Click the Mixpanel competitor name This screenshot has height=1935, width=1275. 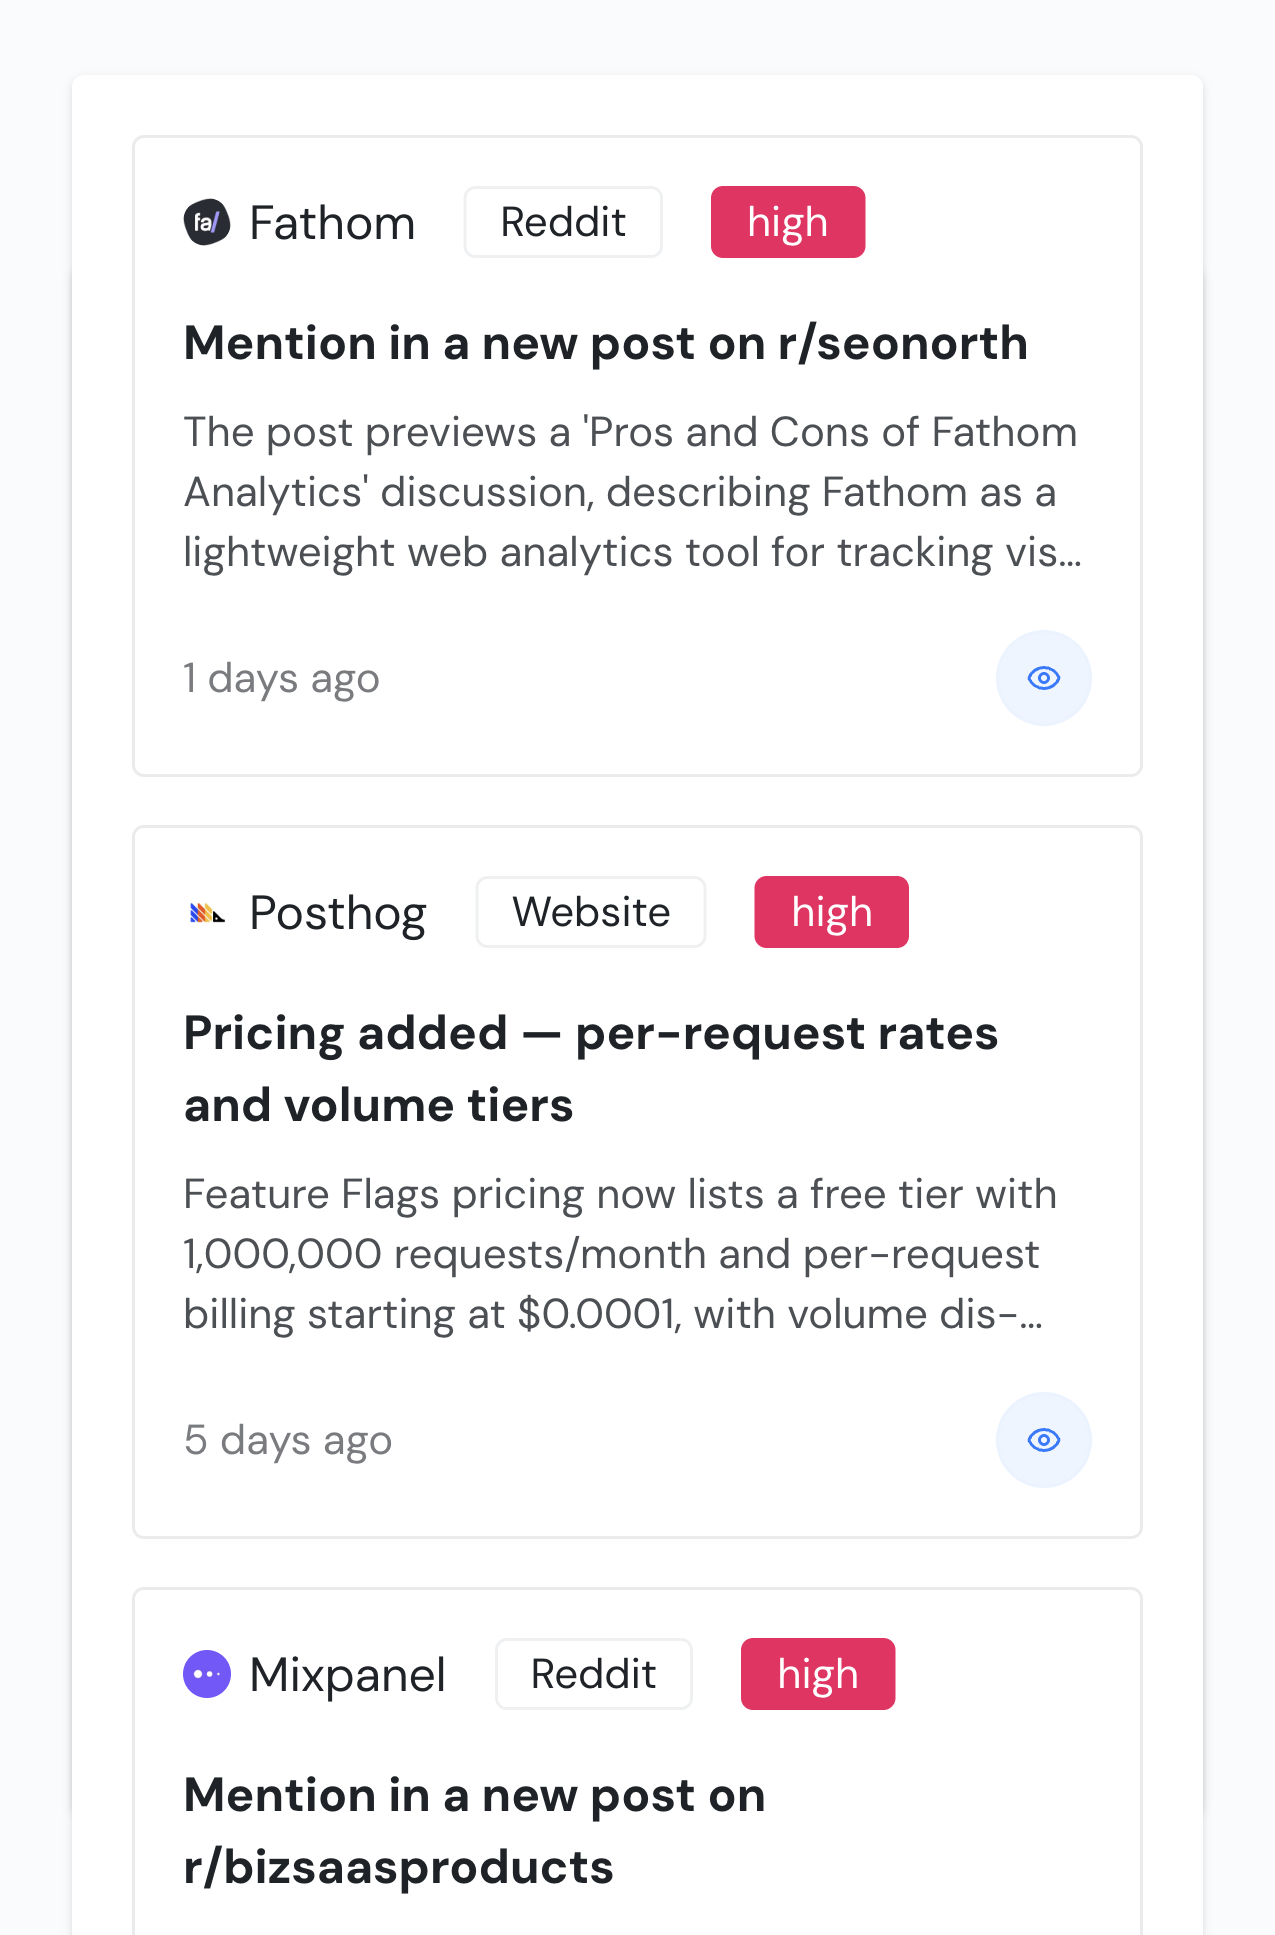pyautogui.click(x=347, y=1675)
